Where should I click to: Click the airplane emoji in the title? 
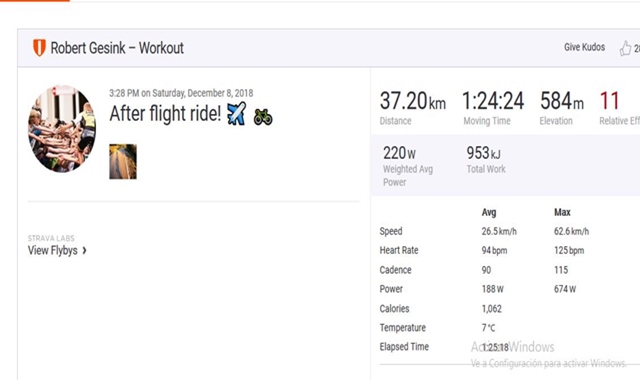click(x=237, y=113)
